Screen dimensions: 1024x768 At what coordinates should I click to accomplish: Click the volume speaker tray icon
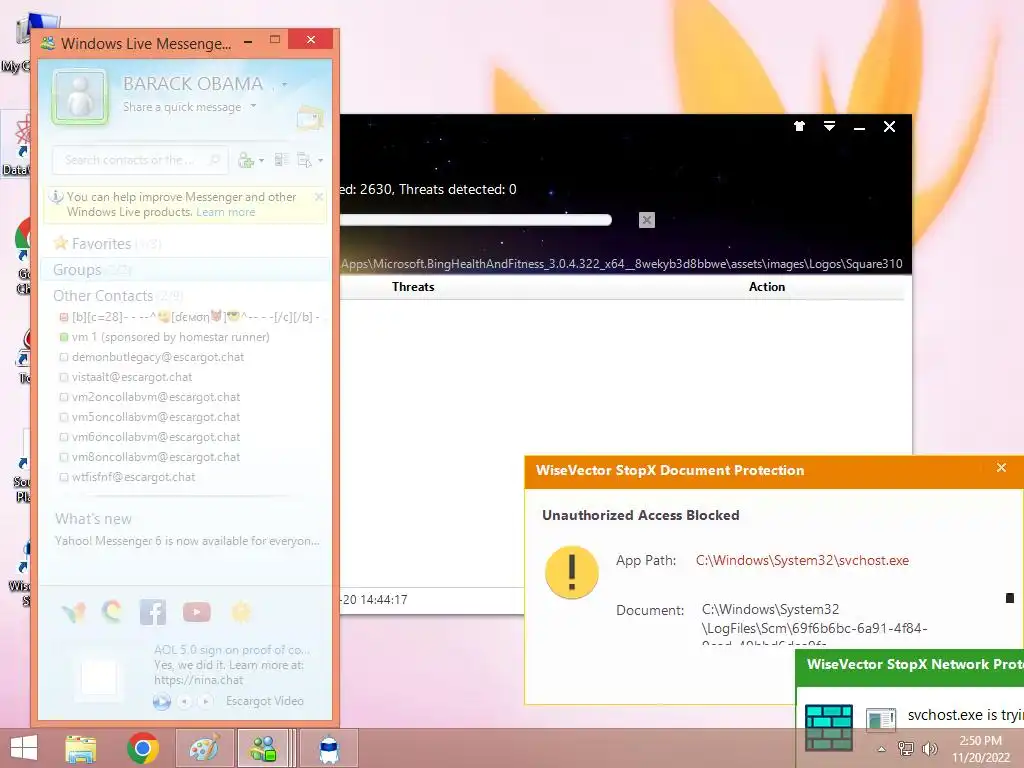[929, 748]
